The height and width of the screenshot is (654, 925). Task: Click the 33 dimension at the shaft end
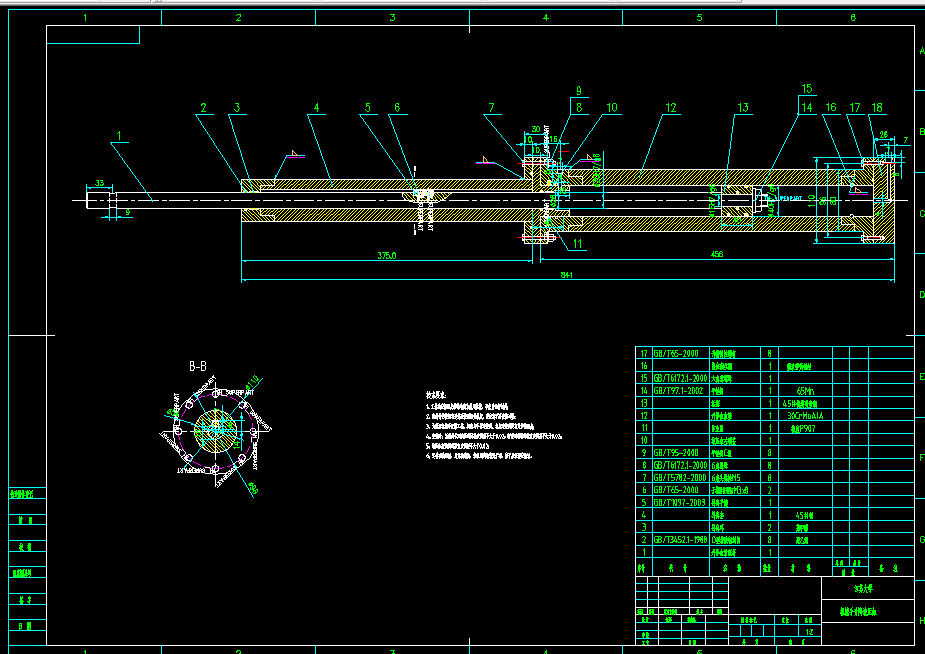[99, 183]
